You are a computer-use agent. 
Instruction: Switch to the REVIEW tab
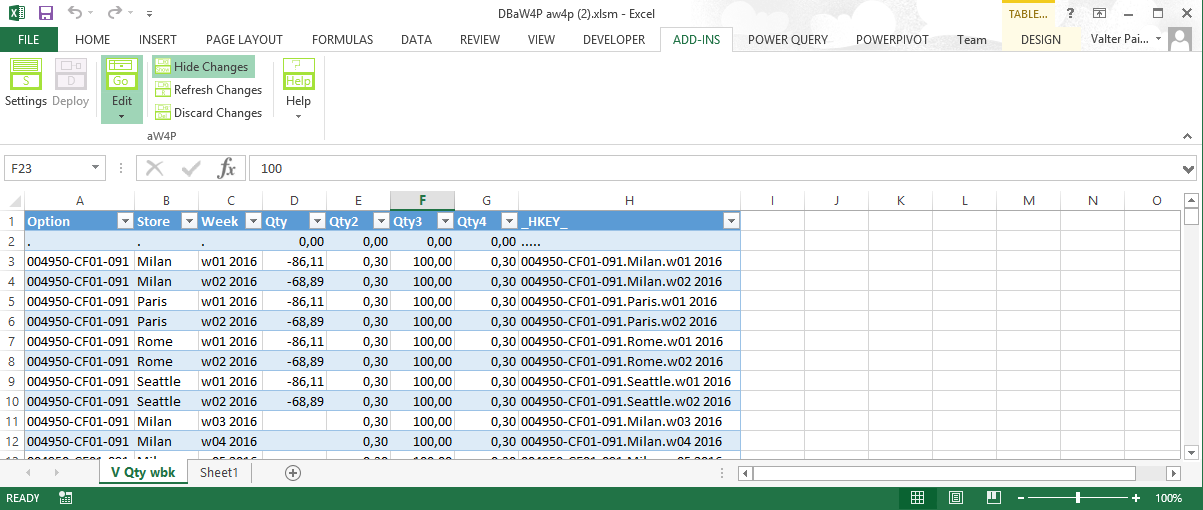pos(480,40)
